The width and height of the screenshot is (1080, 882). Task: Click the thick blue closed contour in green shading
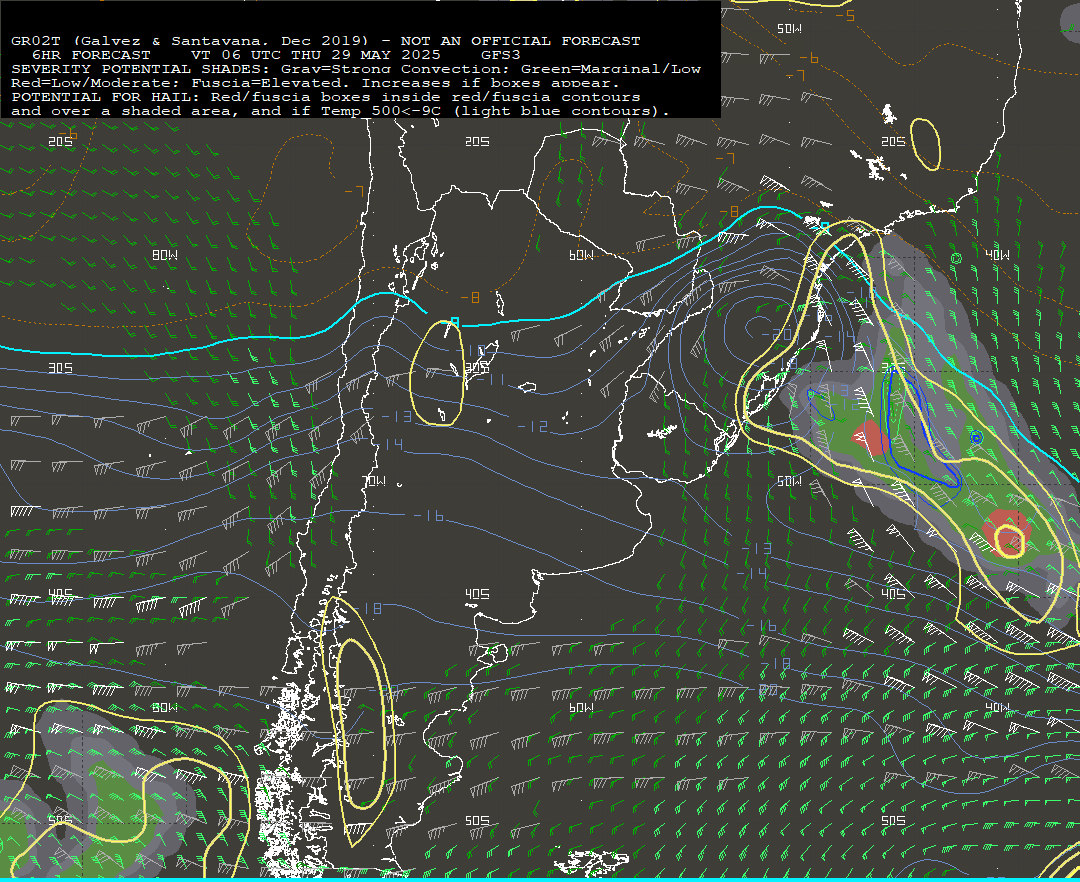click(x=920, y=427)
